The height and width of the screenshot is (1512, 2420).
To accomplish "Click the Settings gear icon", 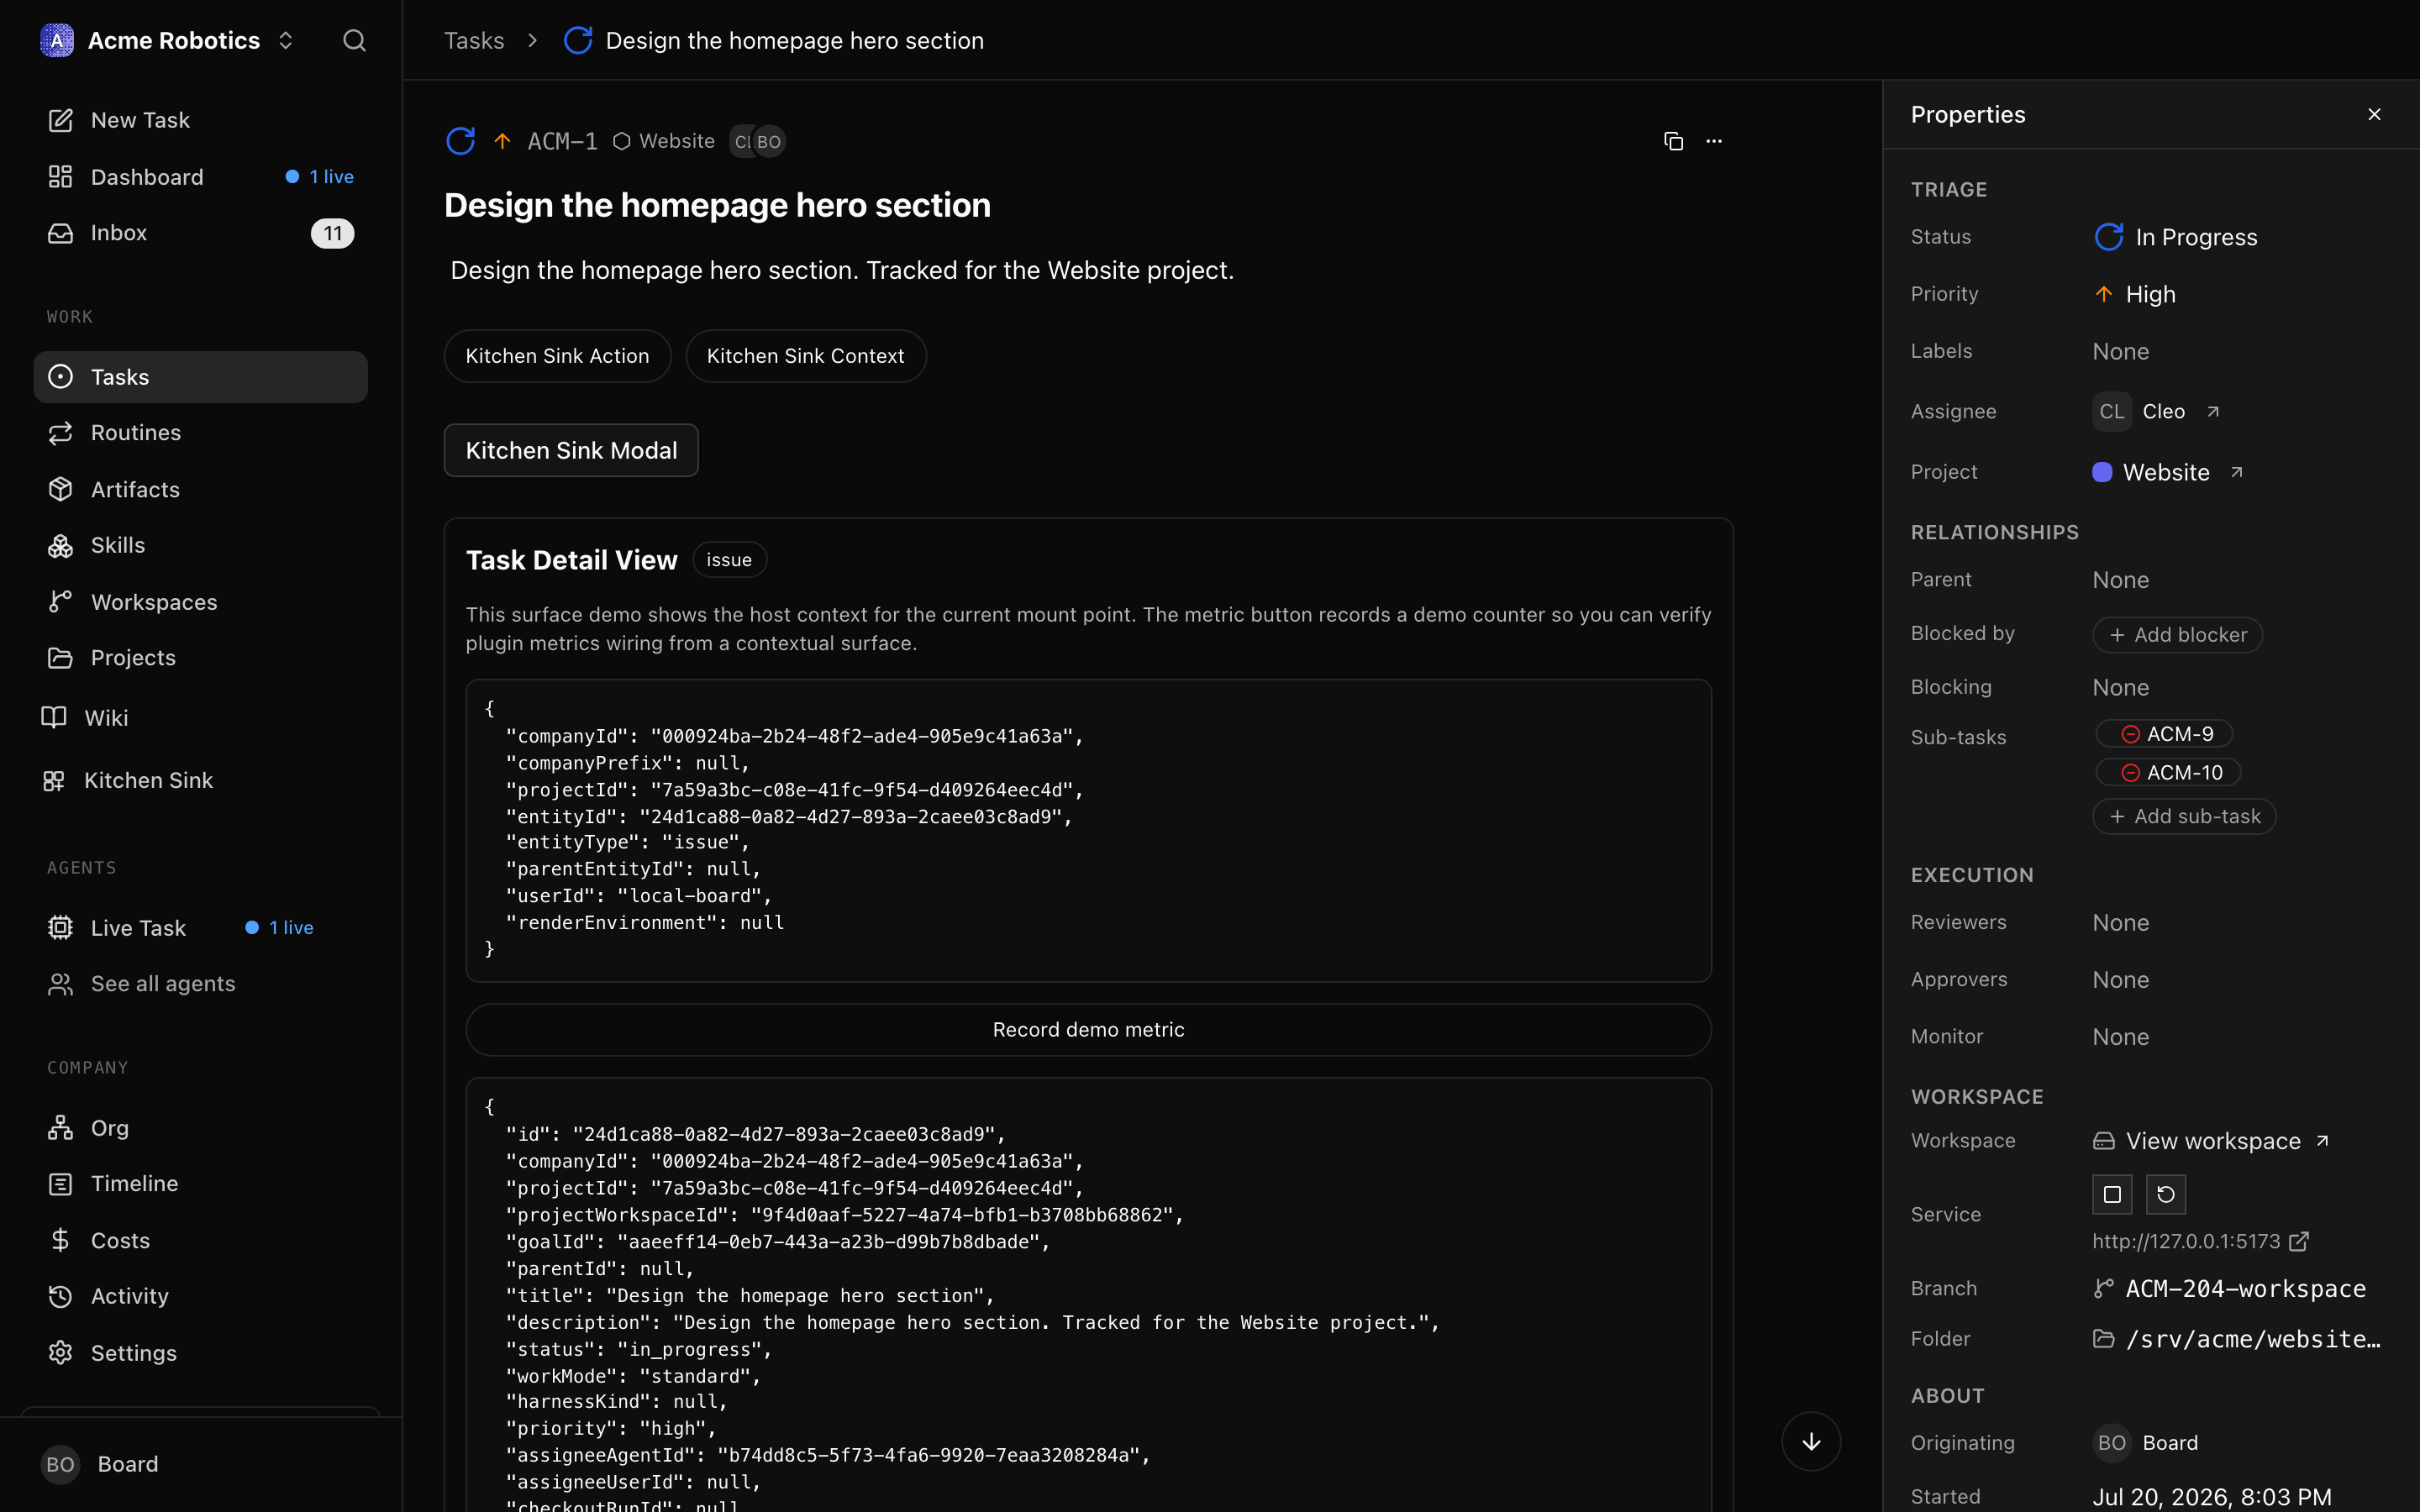I will click(x=61, y=1353).
